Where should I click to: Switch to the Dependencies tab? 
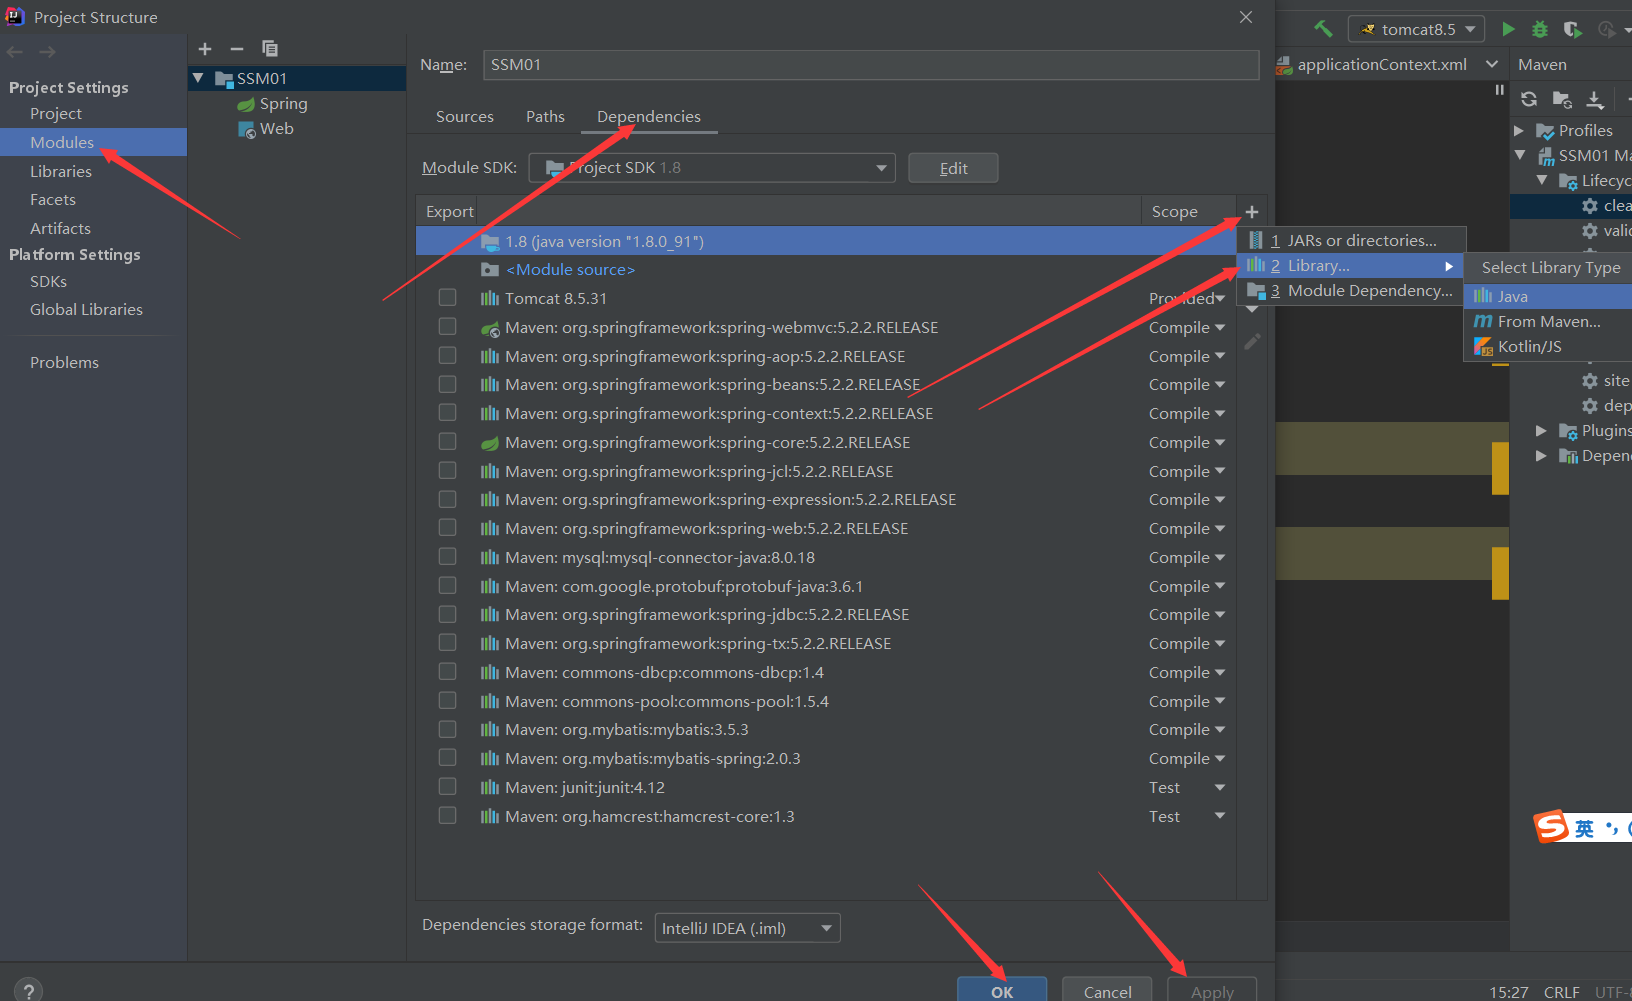click(649, 117)
